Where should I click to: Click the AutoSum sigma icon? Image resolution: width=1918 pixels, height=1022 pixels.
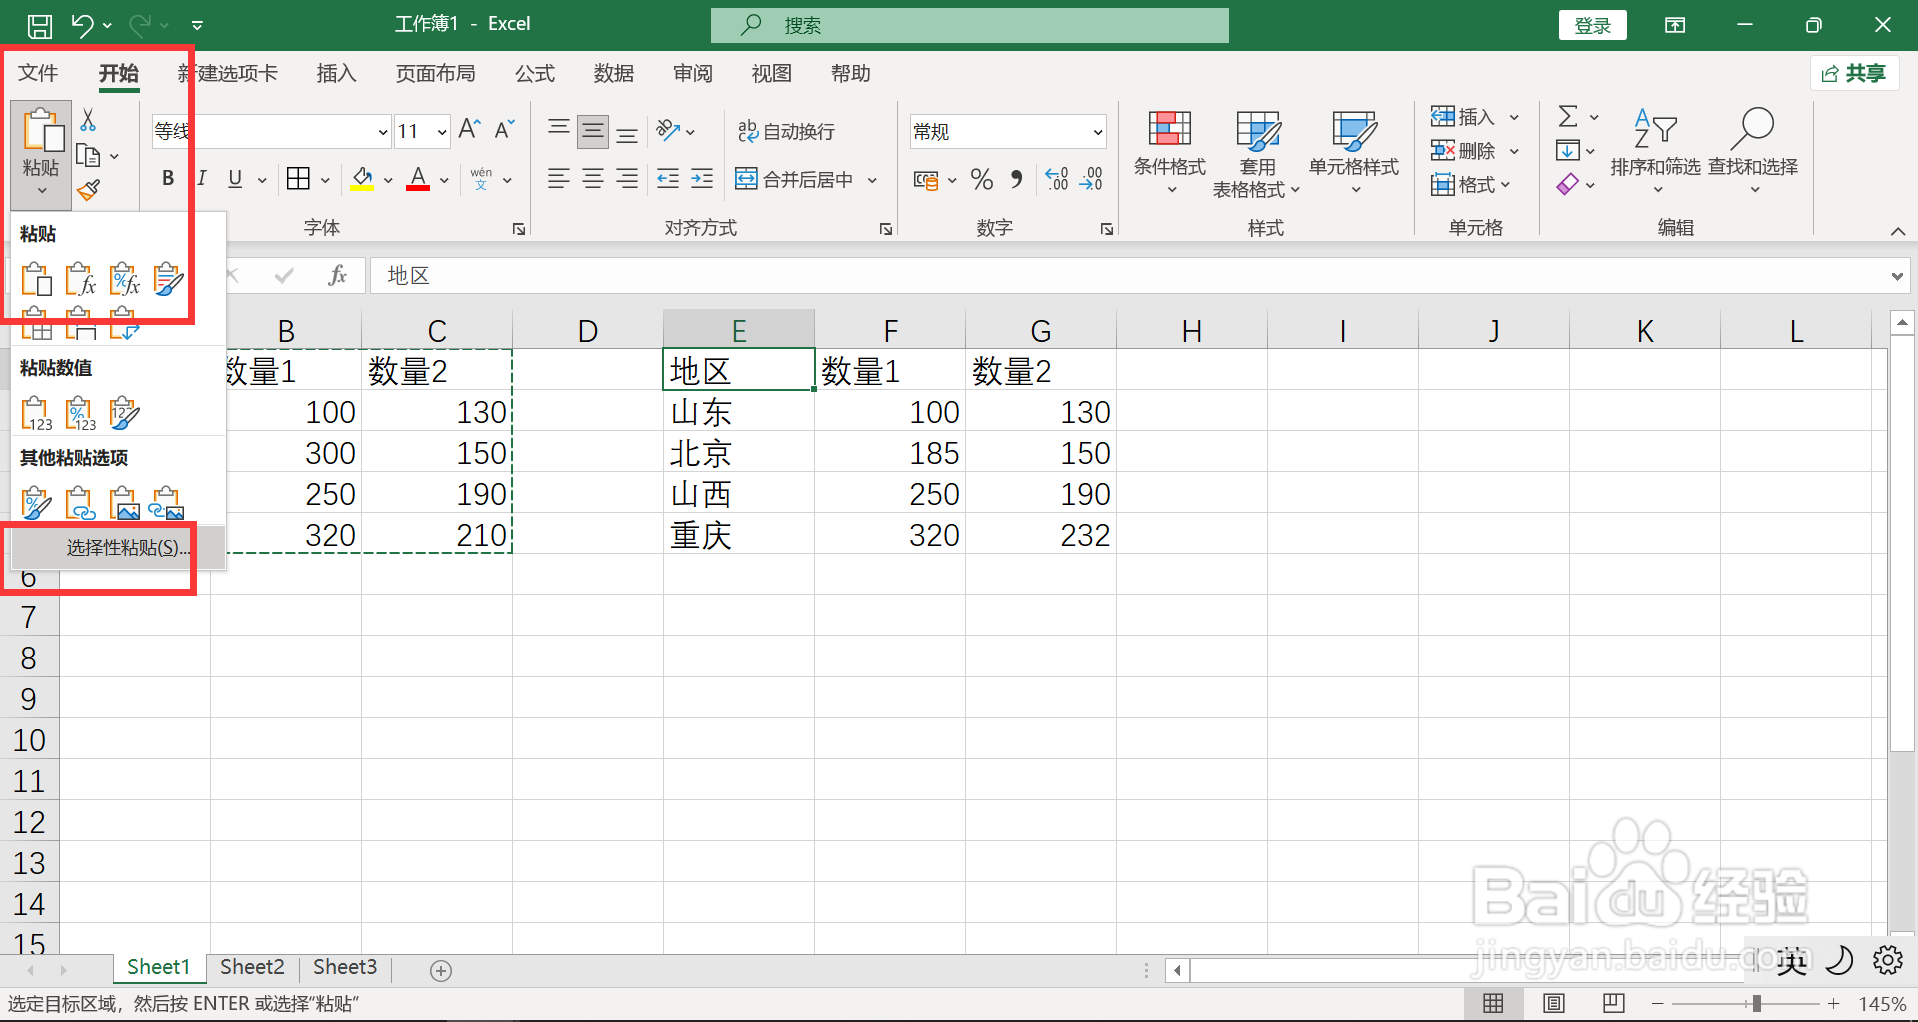pyautogui.click(x=1568, y=117)
